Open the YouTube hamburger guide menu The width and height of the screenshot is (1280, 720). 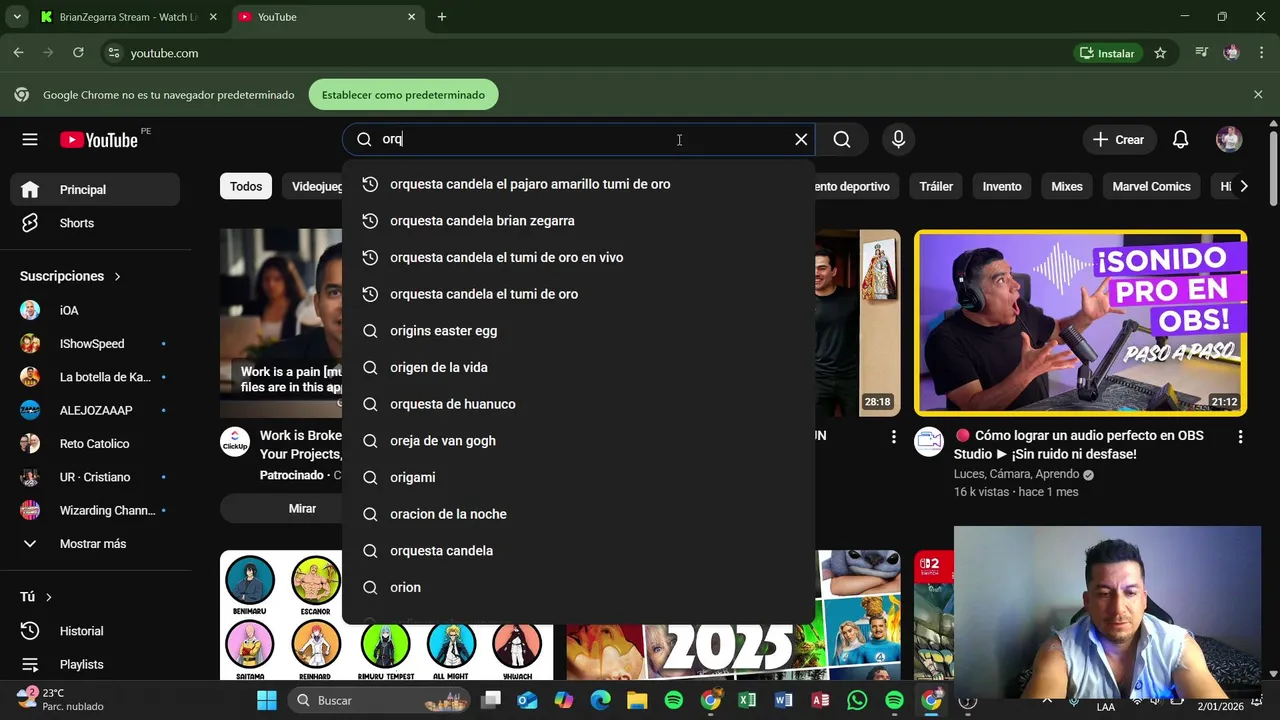coord(30,140)
